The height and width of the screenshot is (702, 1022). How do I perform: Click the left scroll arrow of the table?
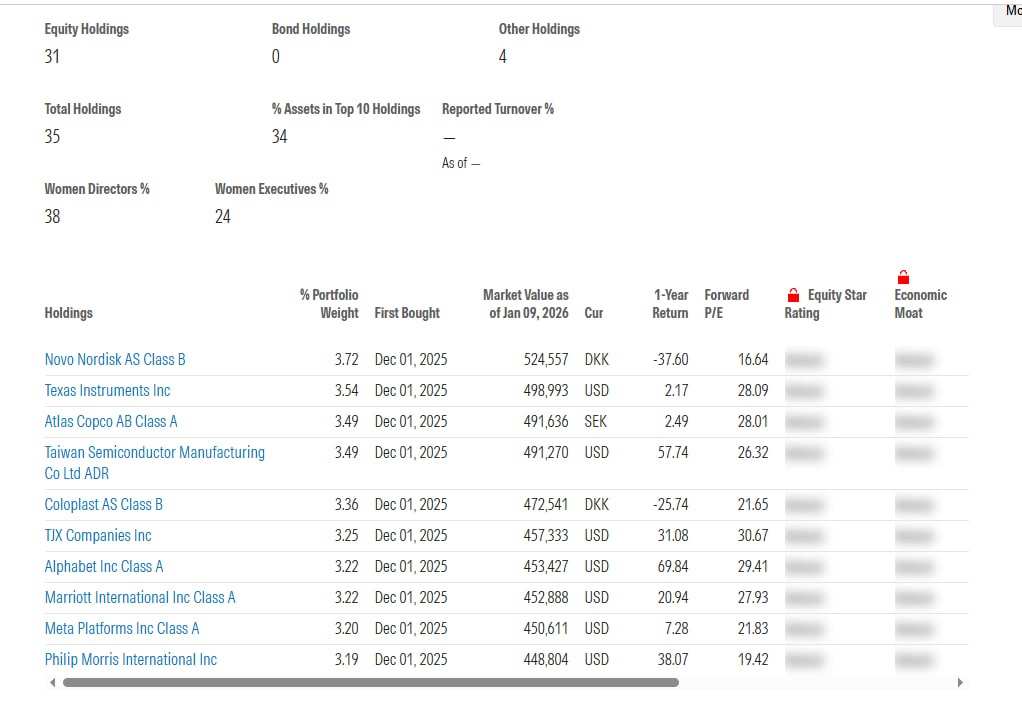[53, 682]
